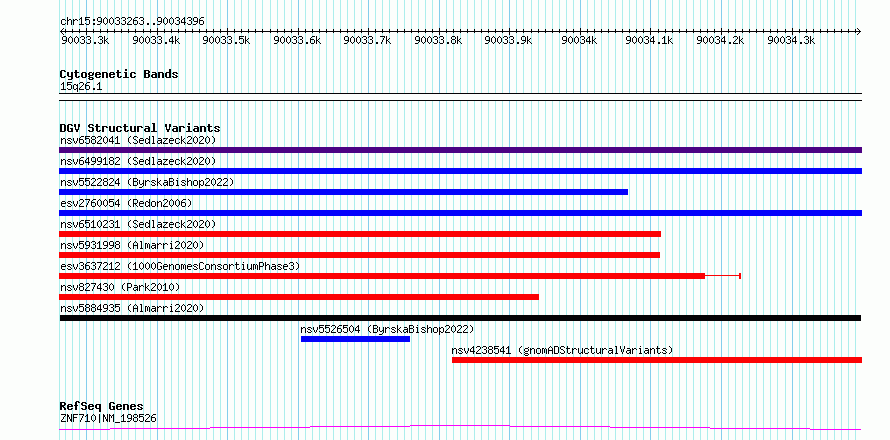Image resolution: width=890 pixels, height=440 pixels.
Task: Open the nsv6582041 (Sedlazeck2020) label
Action: point(138,140)
